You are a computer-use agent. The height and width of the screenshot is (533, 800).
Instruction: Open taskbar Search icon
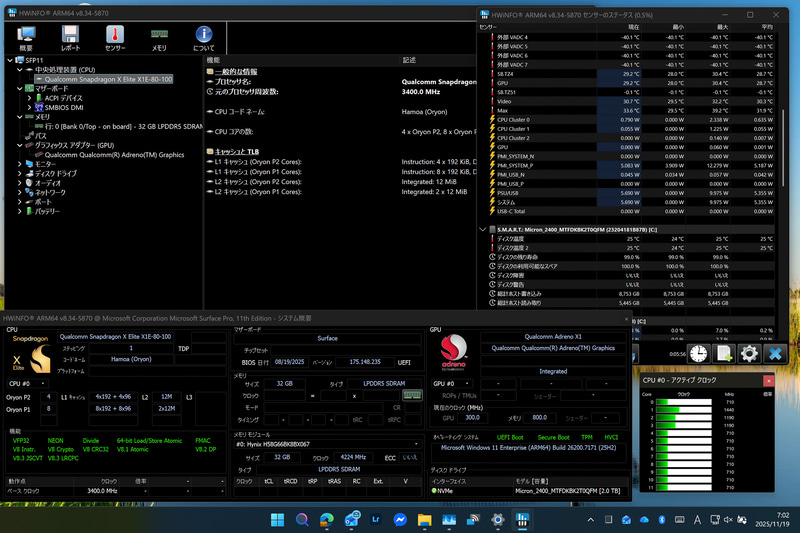(x=302, y=520)
